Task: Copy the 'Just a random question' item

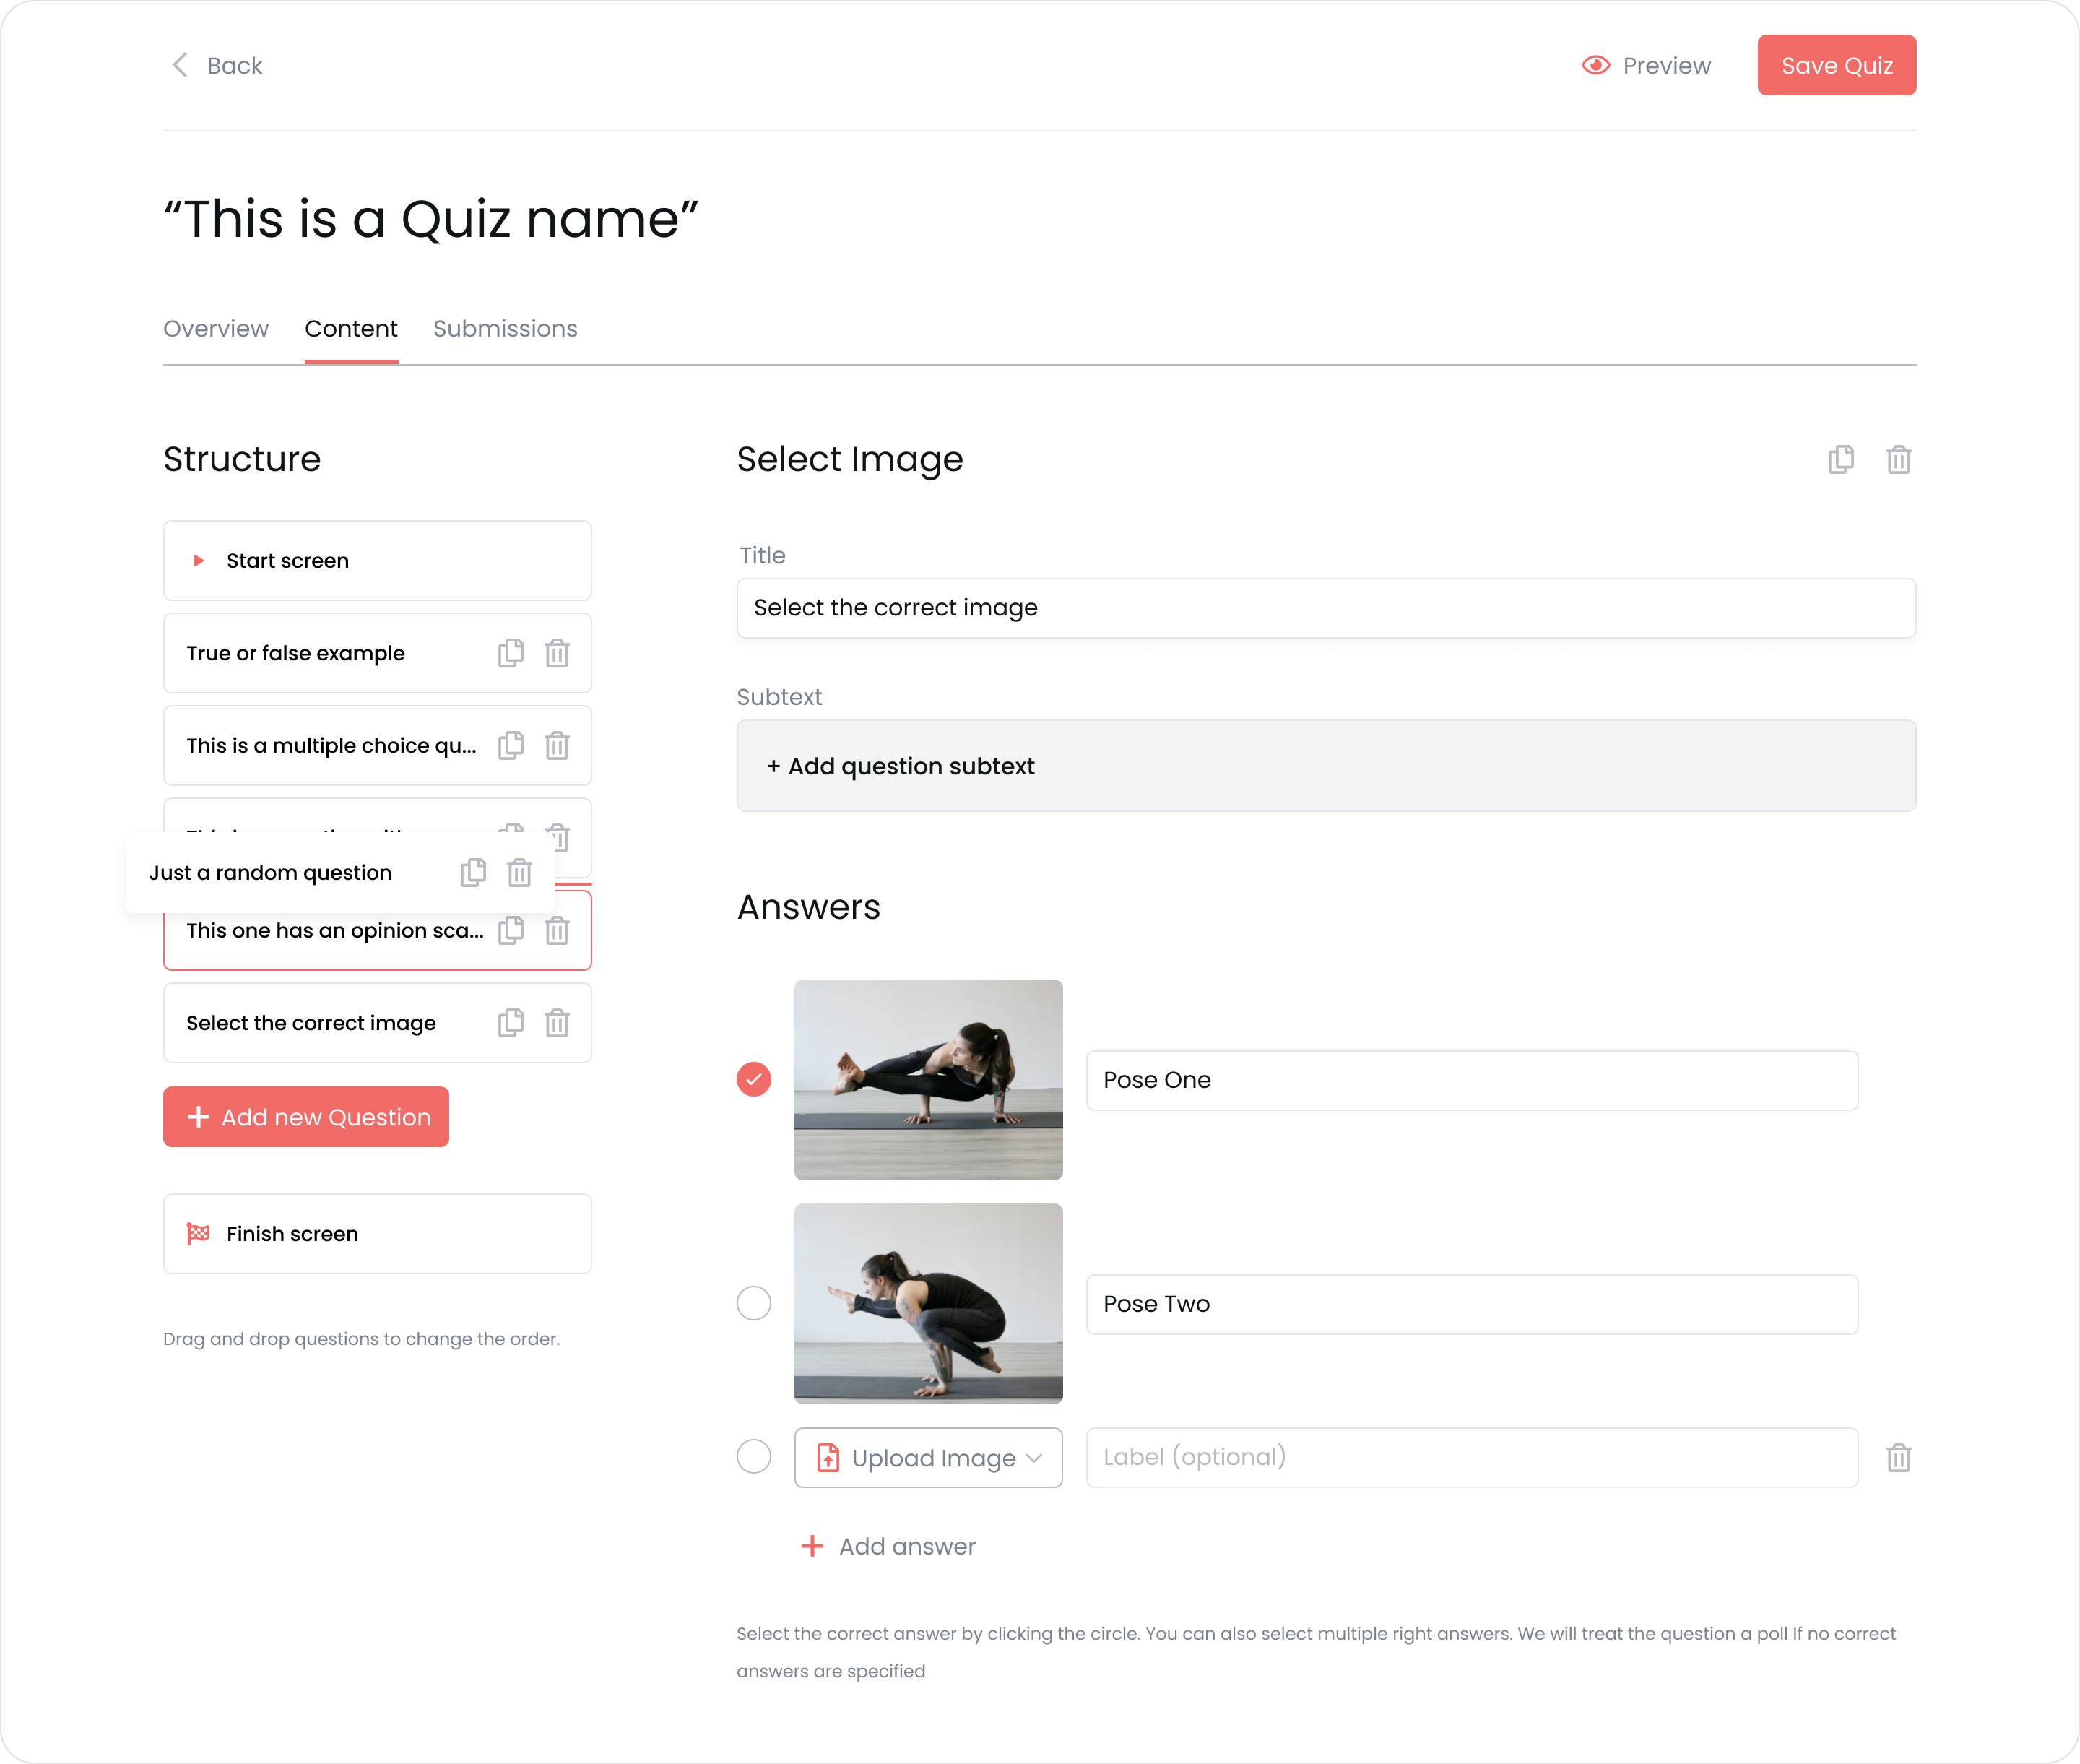Action: click(473, 872)
